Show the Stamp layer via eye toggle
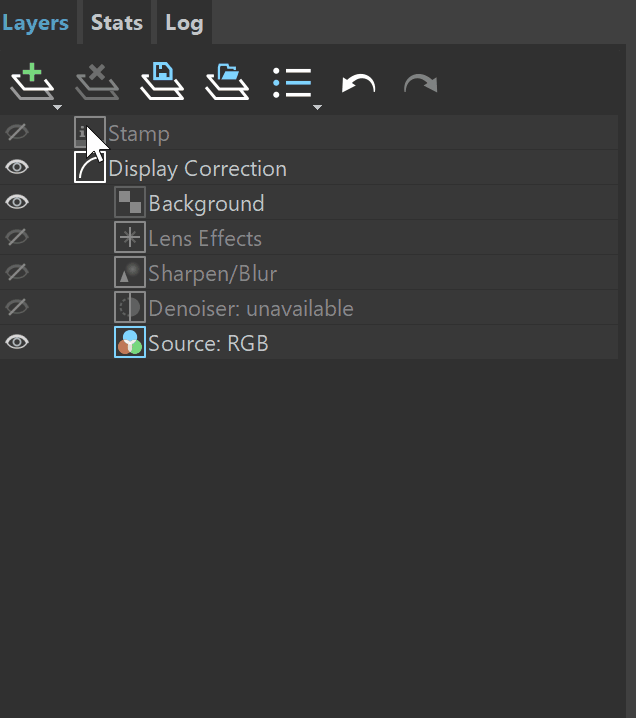 [17, 132]
